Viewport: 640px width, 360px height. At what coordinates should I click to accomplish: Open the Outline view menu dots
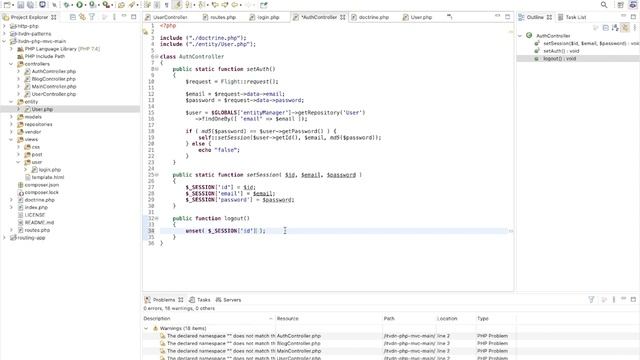coord(635,28)
